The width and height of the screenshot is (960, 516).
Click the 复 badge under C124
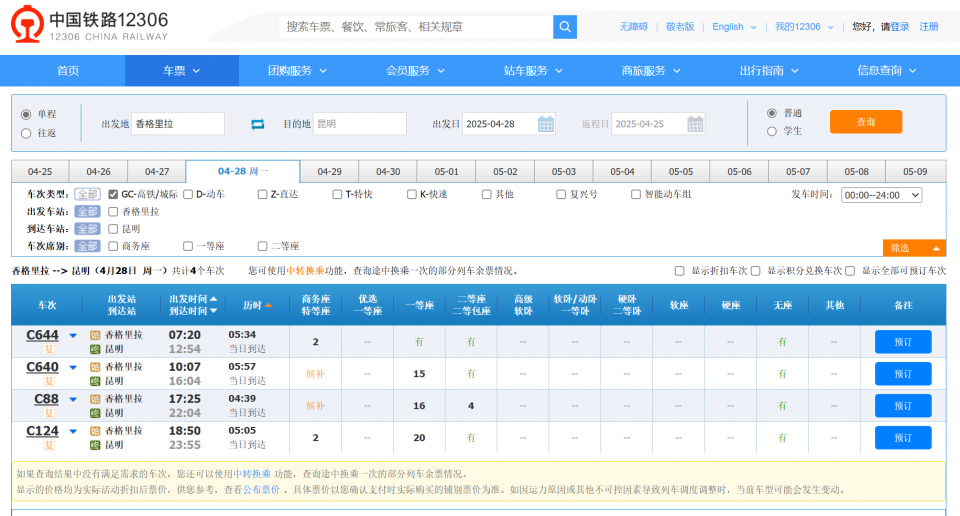pyautogui.click(x=49, y=445)
